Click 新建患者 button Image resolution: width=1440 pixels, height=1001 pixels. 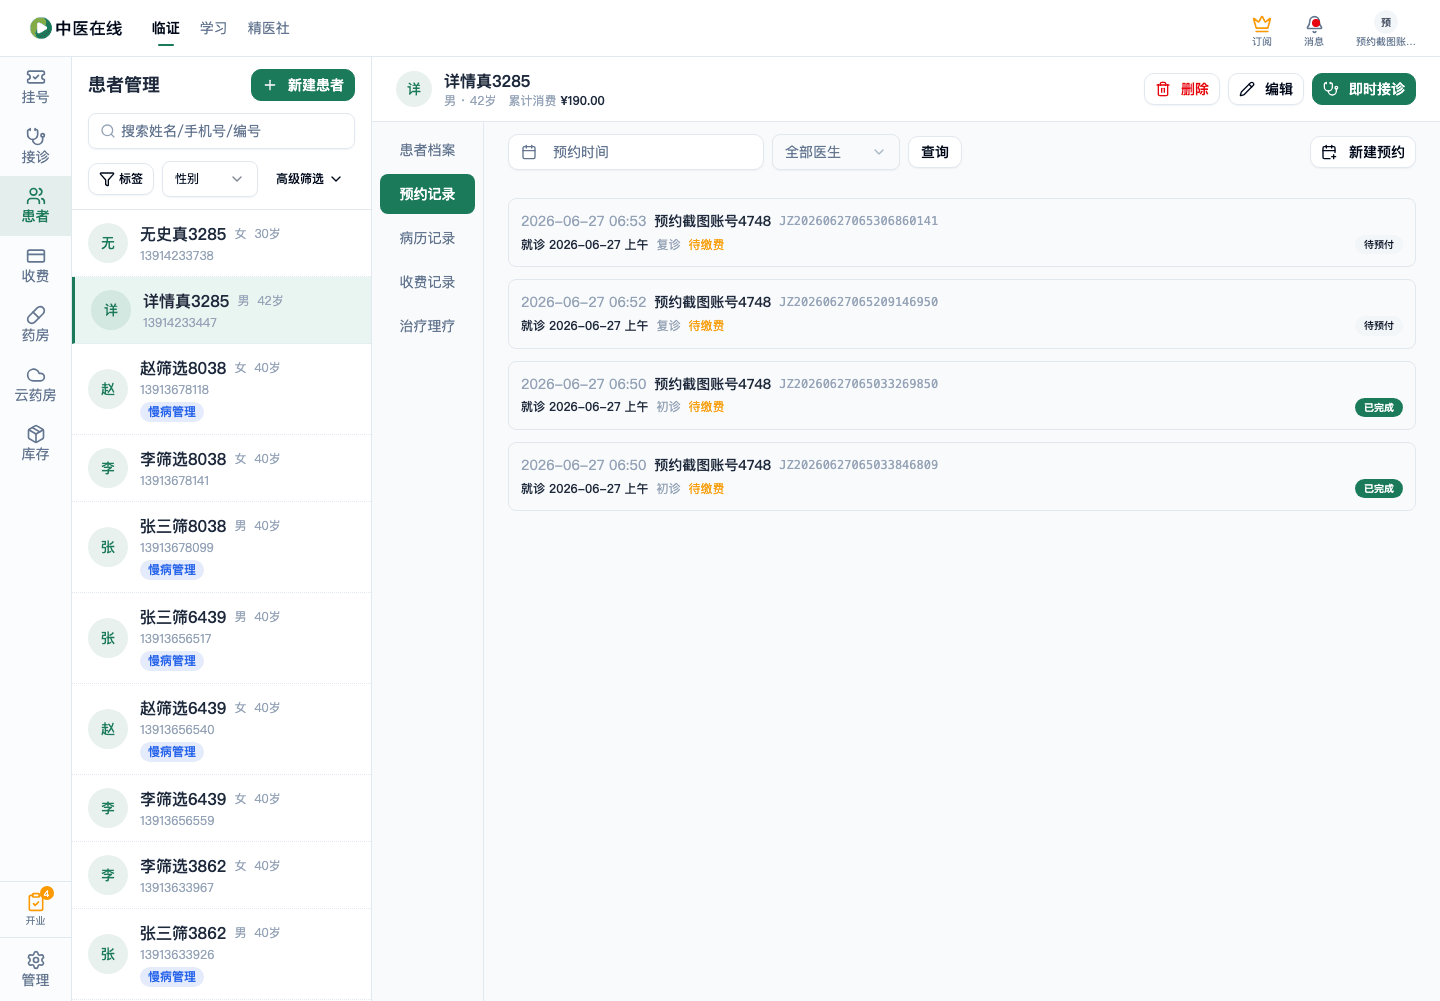303,85
